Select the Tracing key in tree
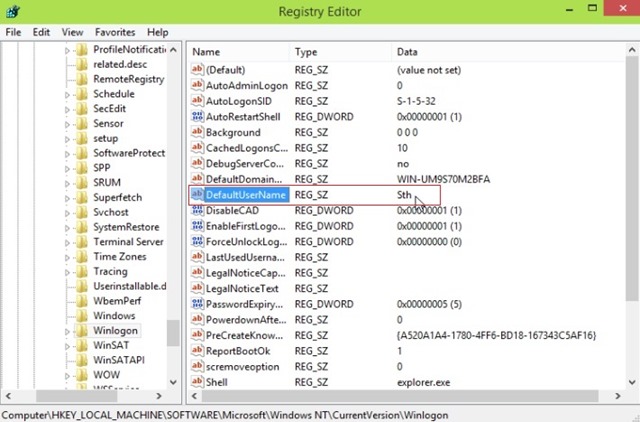 coord(110,271)
